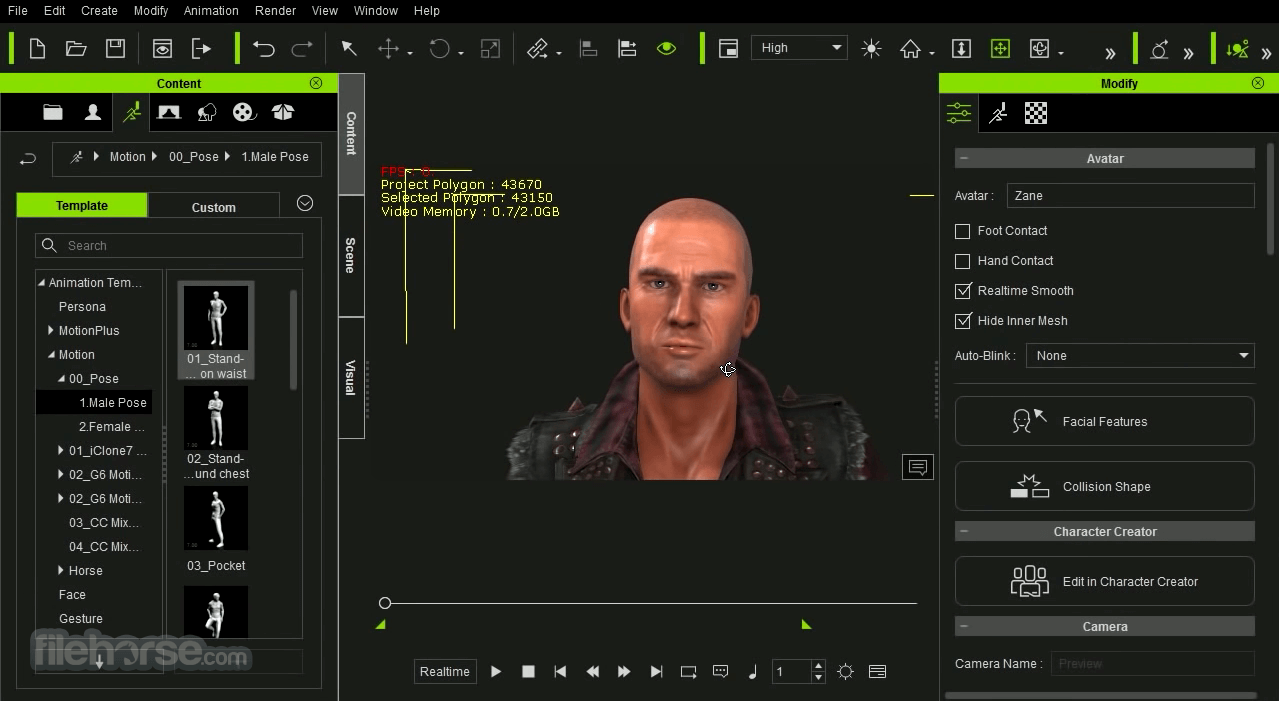The image size is (1279, 701).
Task: Play the animation
Action: [496, 672]
